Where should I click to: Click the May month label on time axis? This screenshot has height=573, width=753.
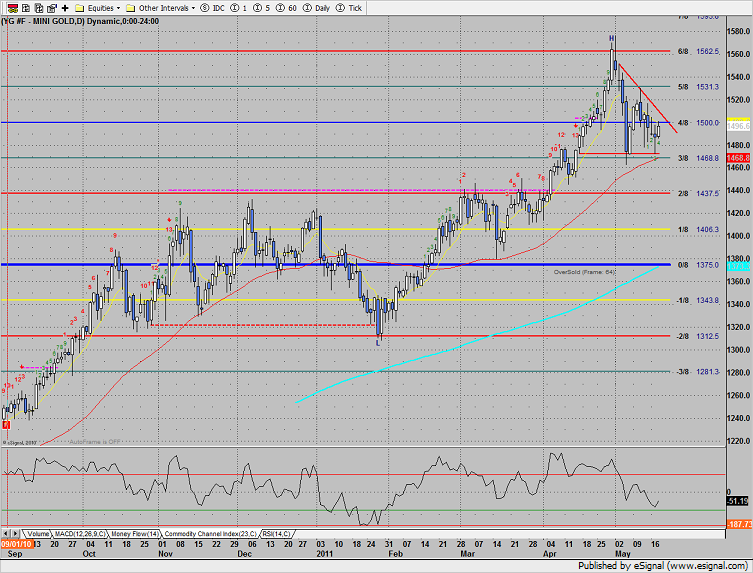coord(623,554)
